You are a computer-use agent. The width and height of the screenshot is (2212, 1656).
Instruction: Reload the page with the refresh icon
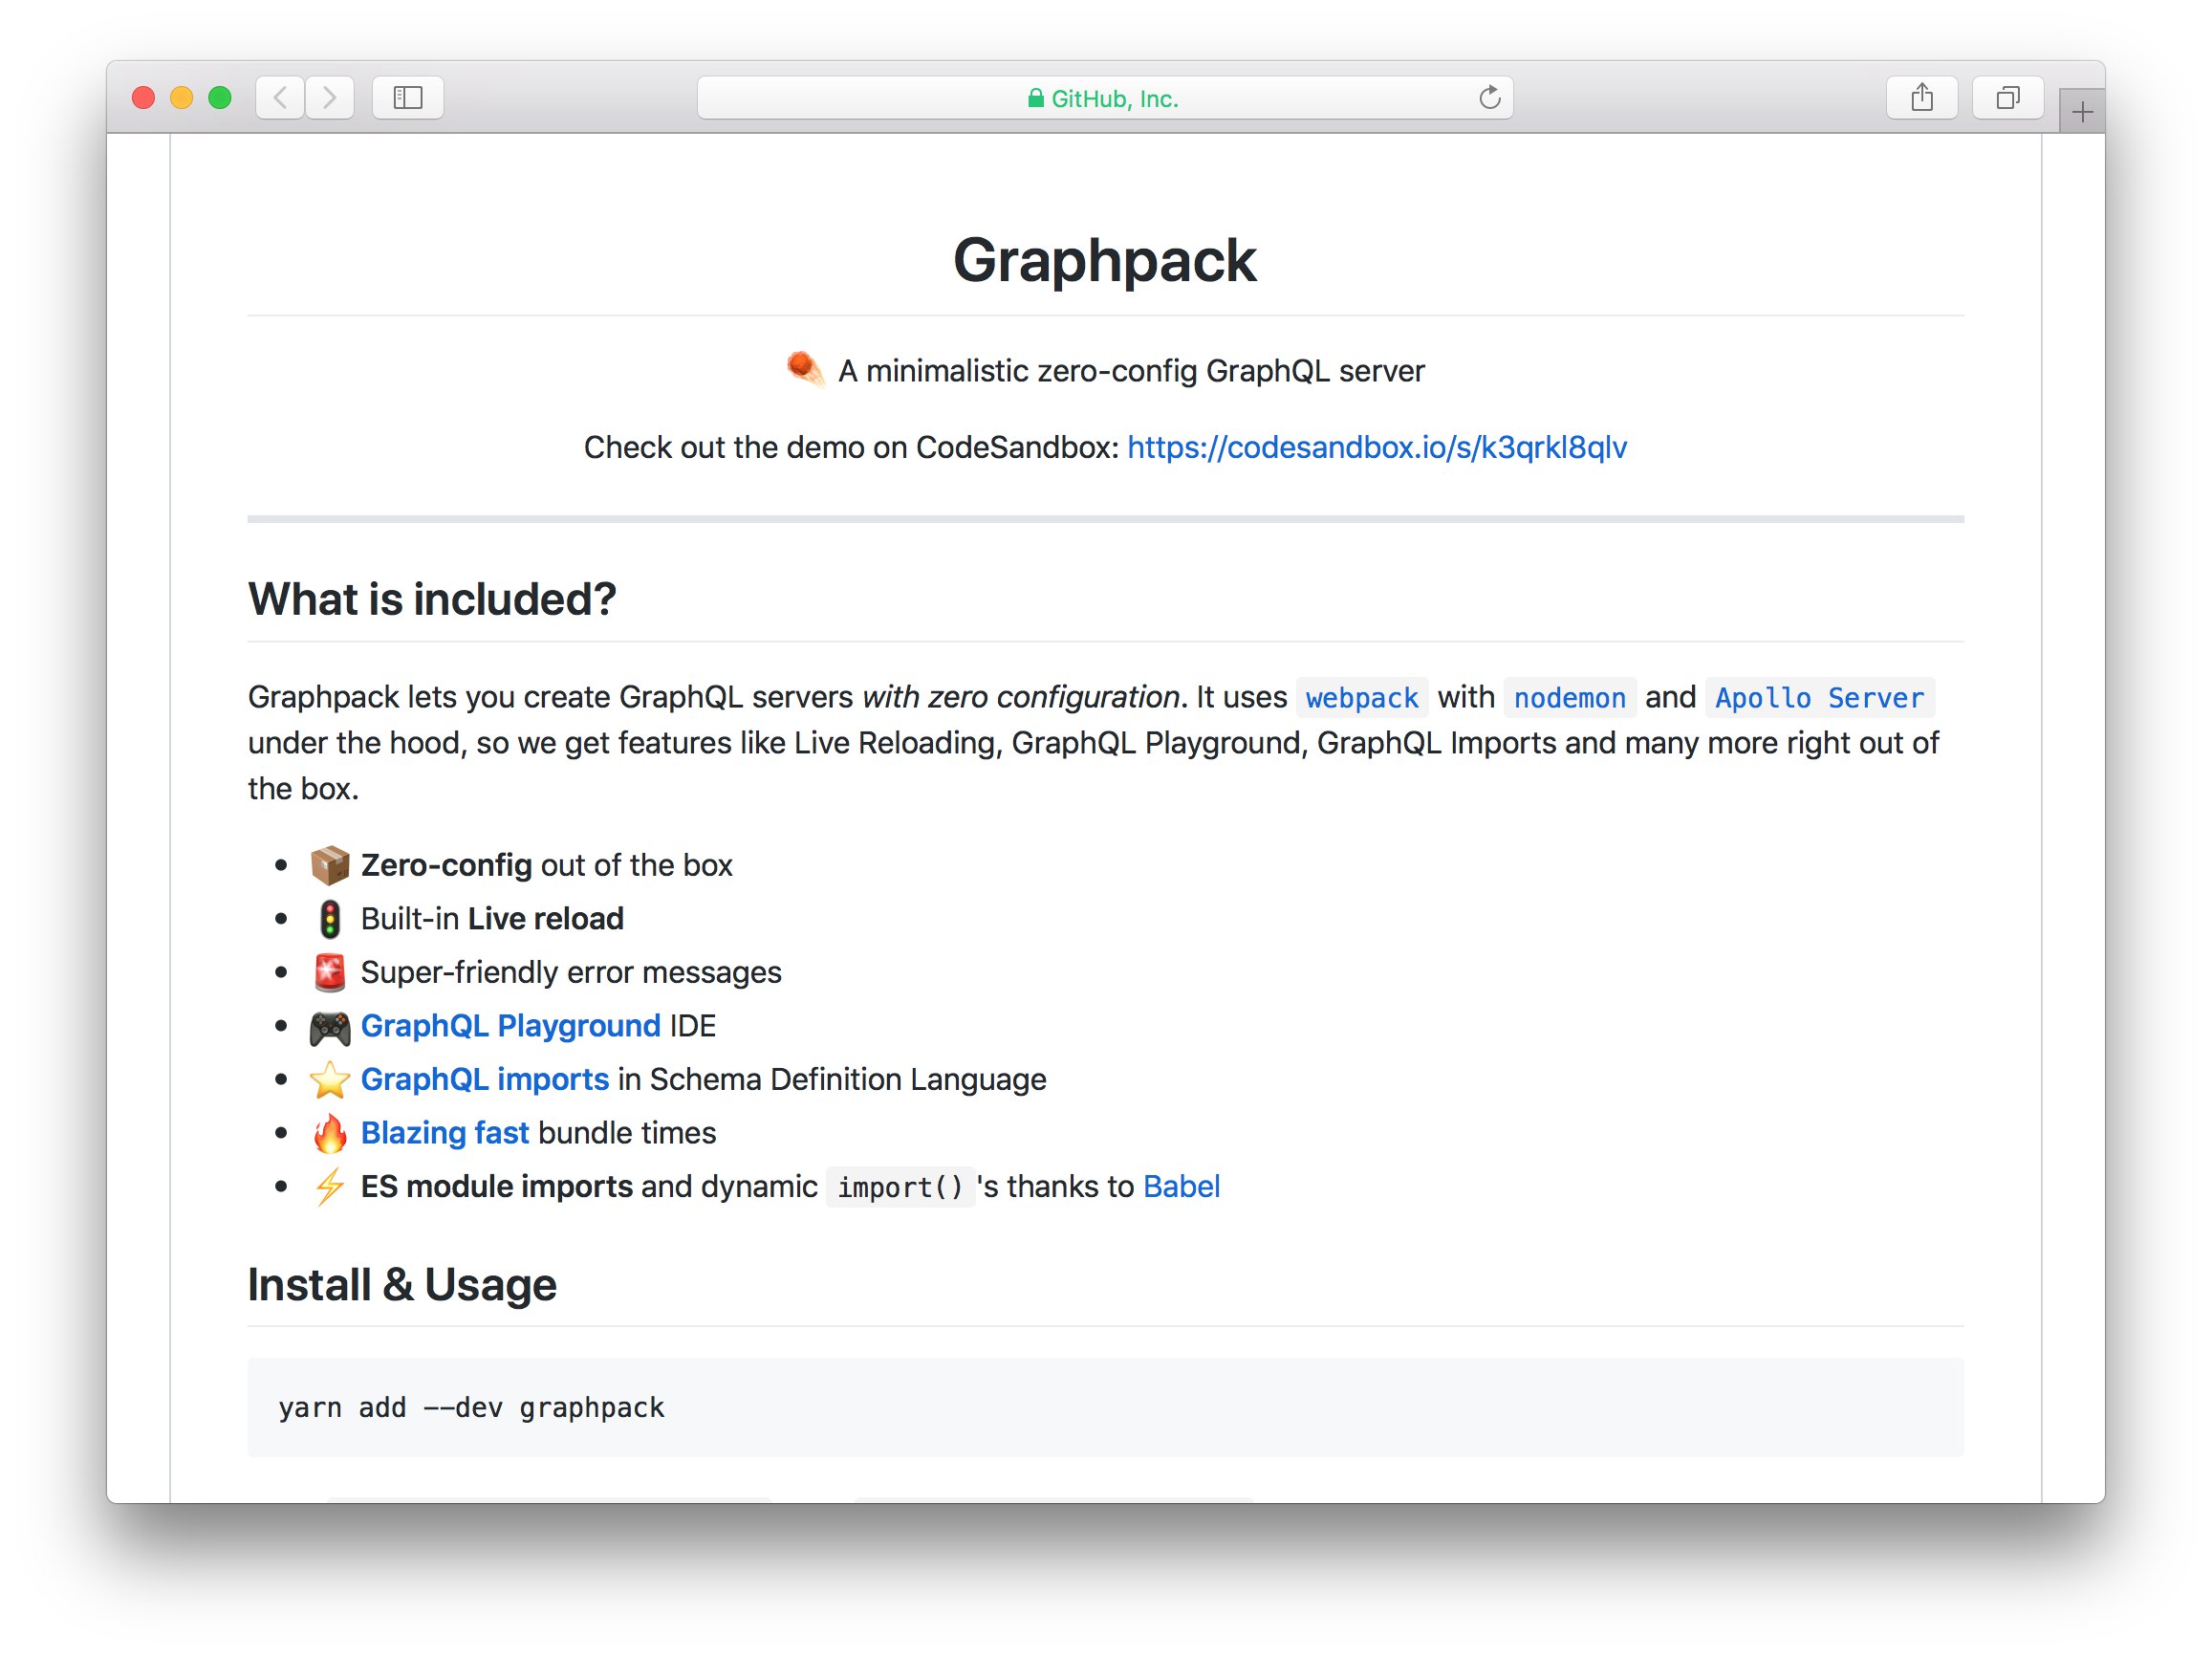(1489, 98)
